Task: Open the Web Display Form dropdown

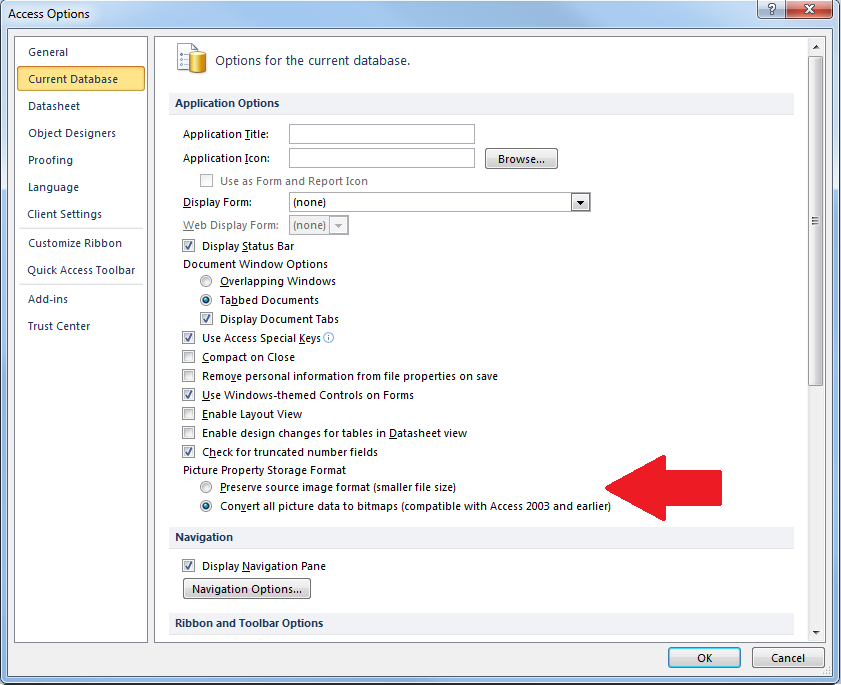Action: (337, 225)
